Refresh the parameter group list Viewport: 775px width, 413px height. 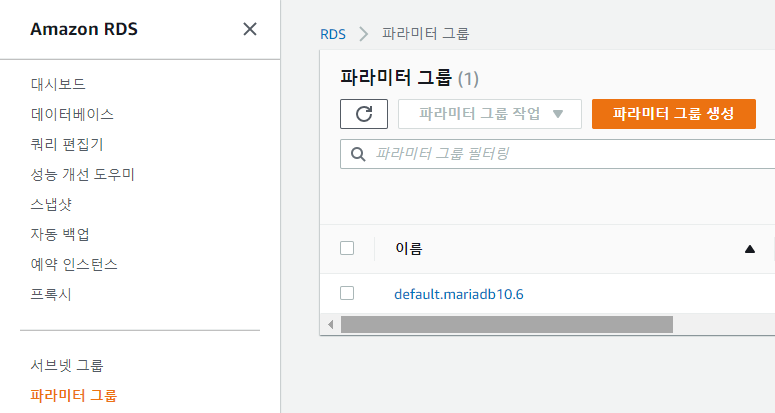point(364,114)
